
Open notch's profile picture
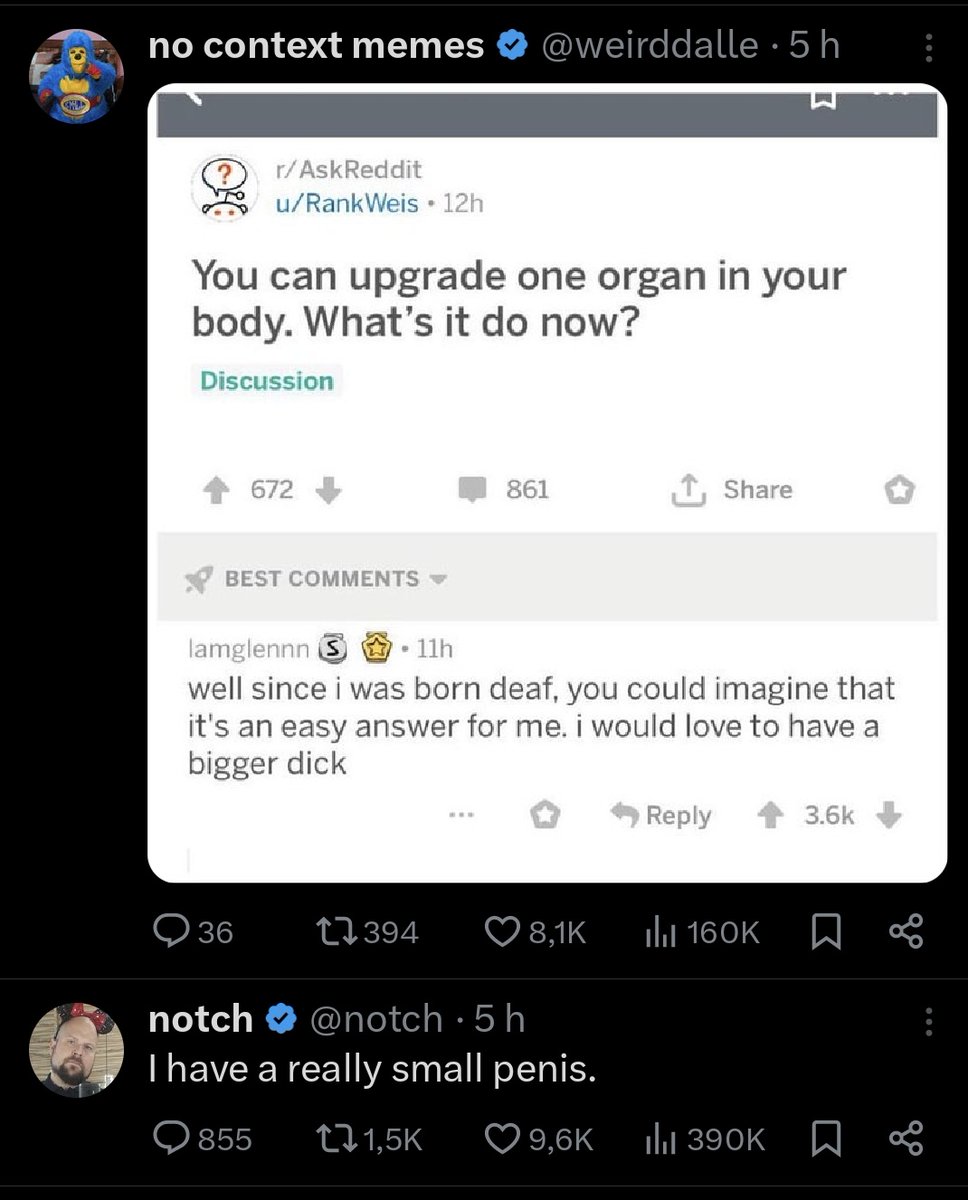point(76,1050)
